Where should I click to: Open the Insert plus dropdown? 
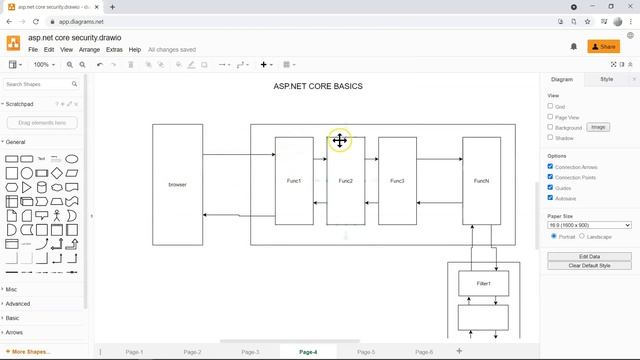click(x=267, y=64)
